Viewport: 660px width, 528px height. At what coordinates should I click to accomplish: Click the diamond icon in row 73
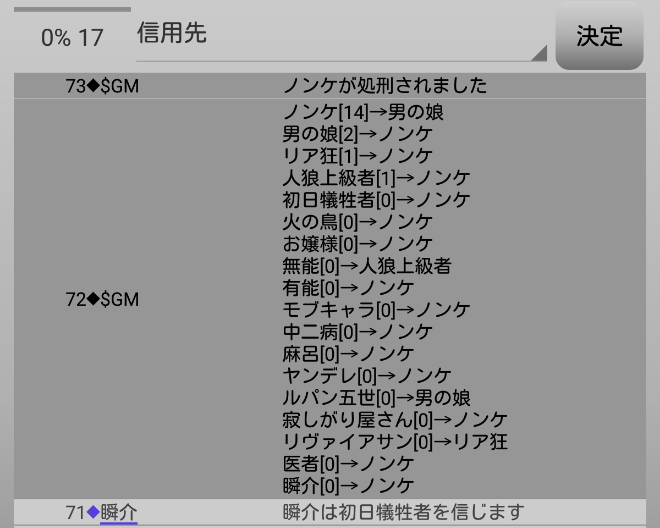click(x=93, y=86)
